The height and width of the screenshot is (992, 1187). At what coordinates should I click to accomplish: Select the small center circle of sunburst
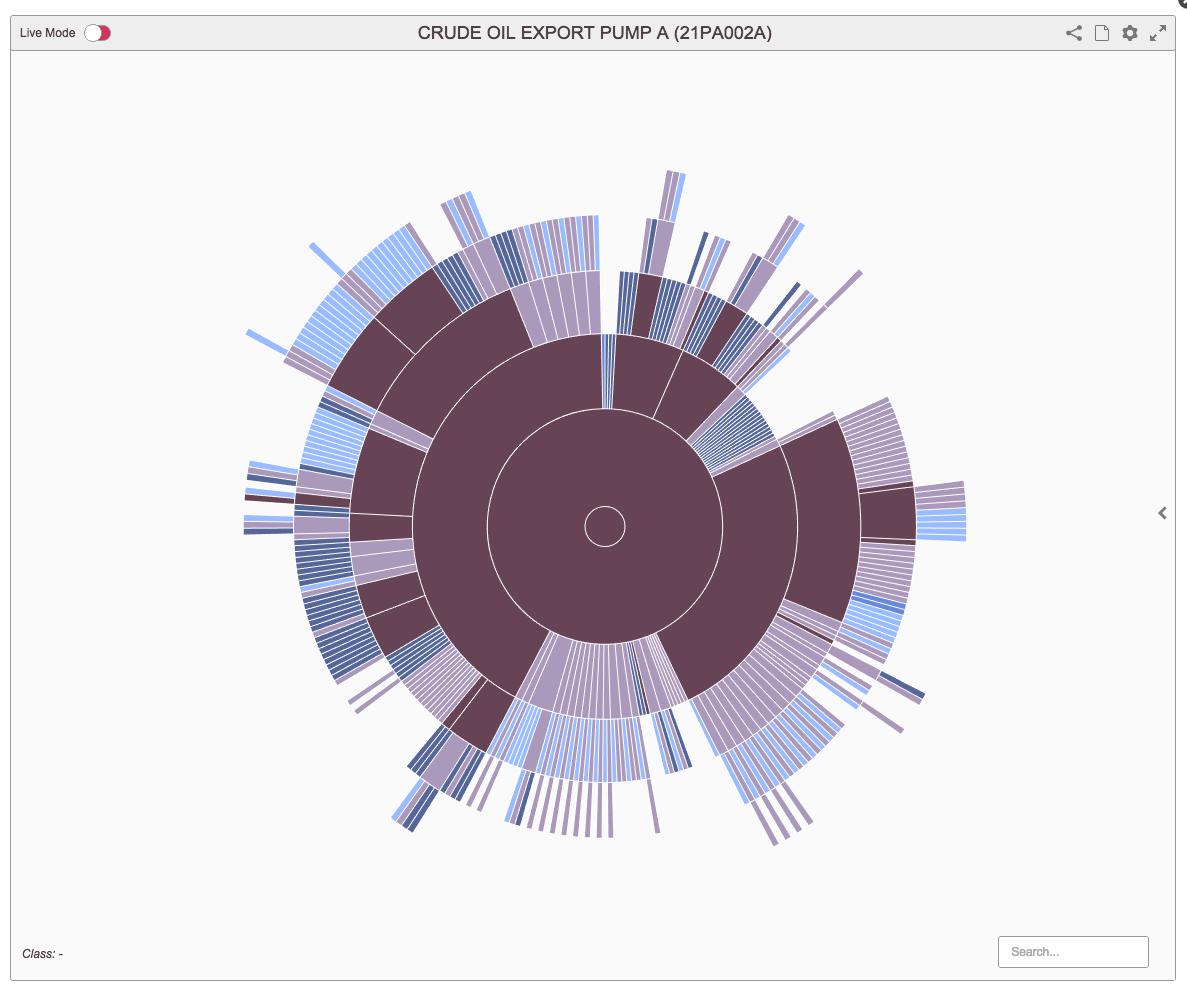coord(605,526)
